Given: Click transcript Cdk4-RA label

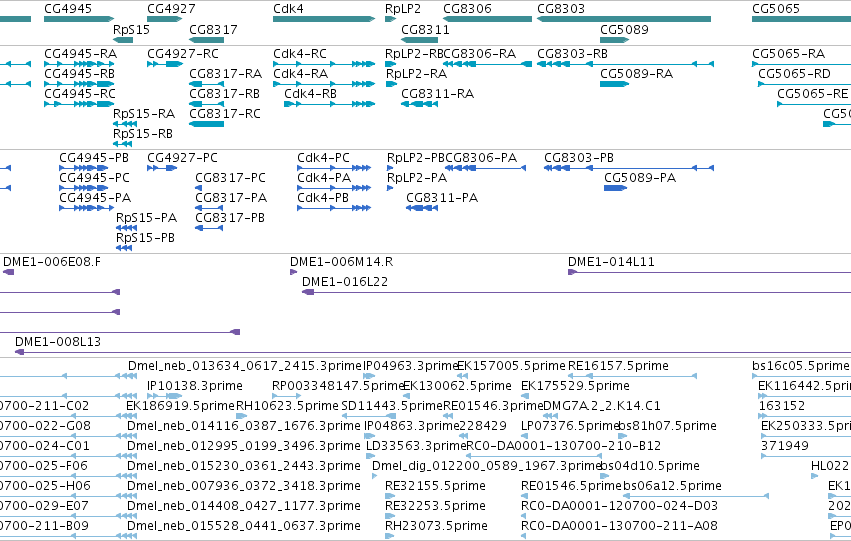Looking at the screenshot, I should click(301, 74).
